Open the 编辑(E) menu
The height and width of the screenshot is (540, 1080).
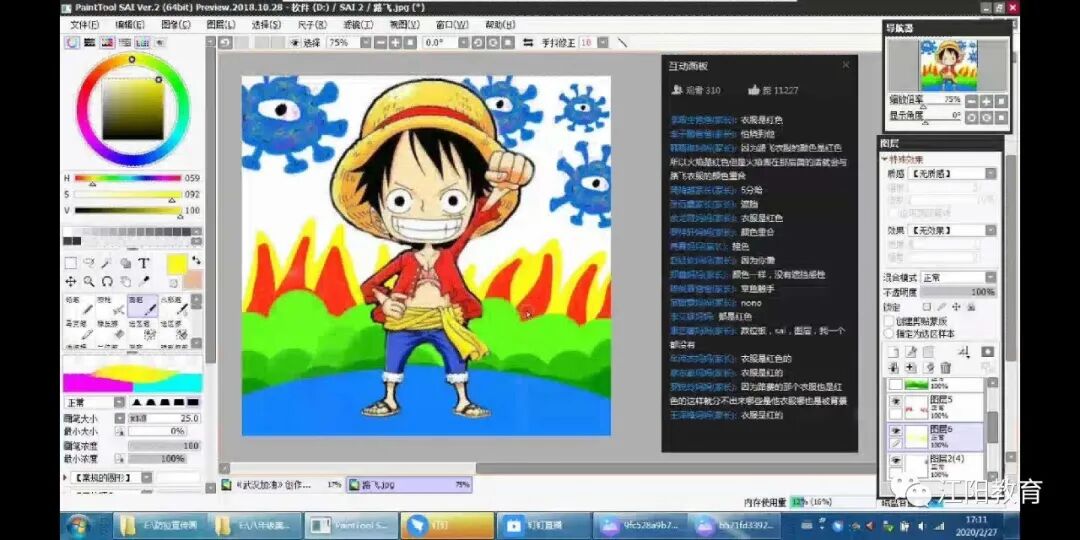129,24
